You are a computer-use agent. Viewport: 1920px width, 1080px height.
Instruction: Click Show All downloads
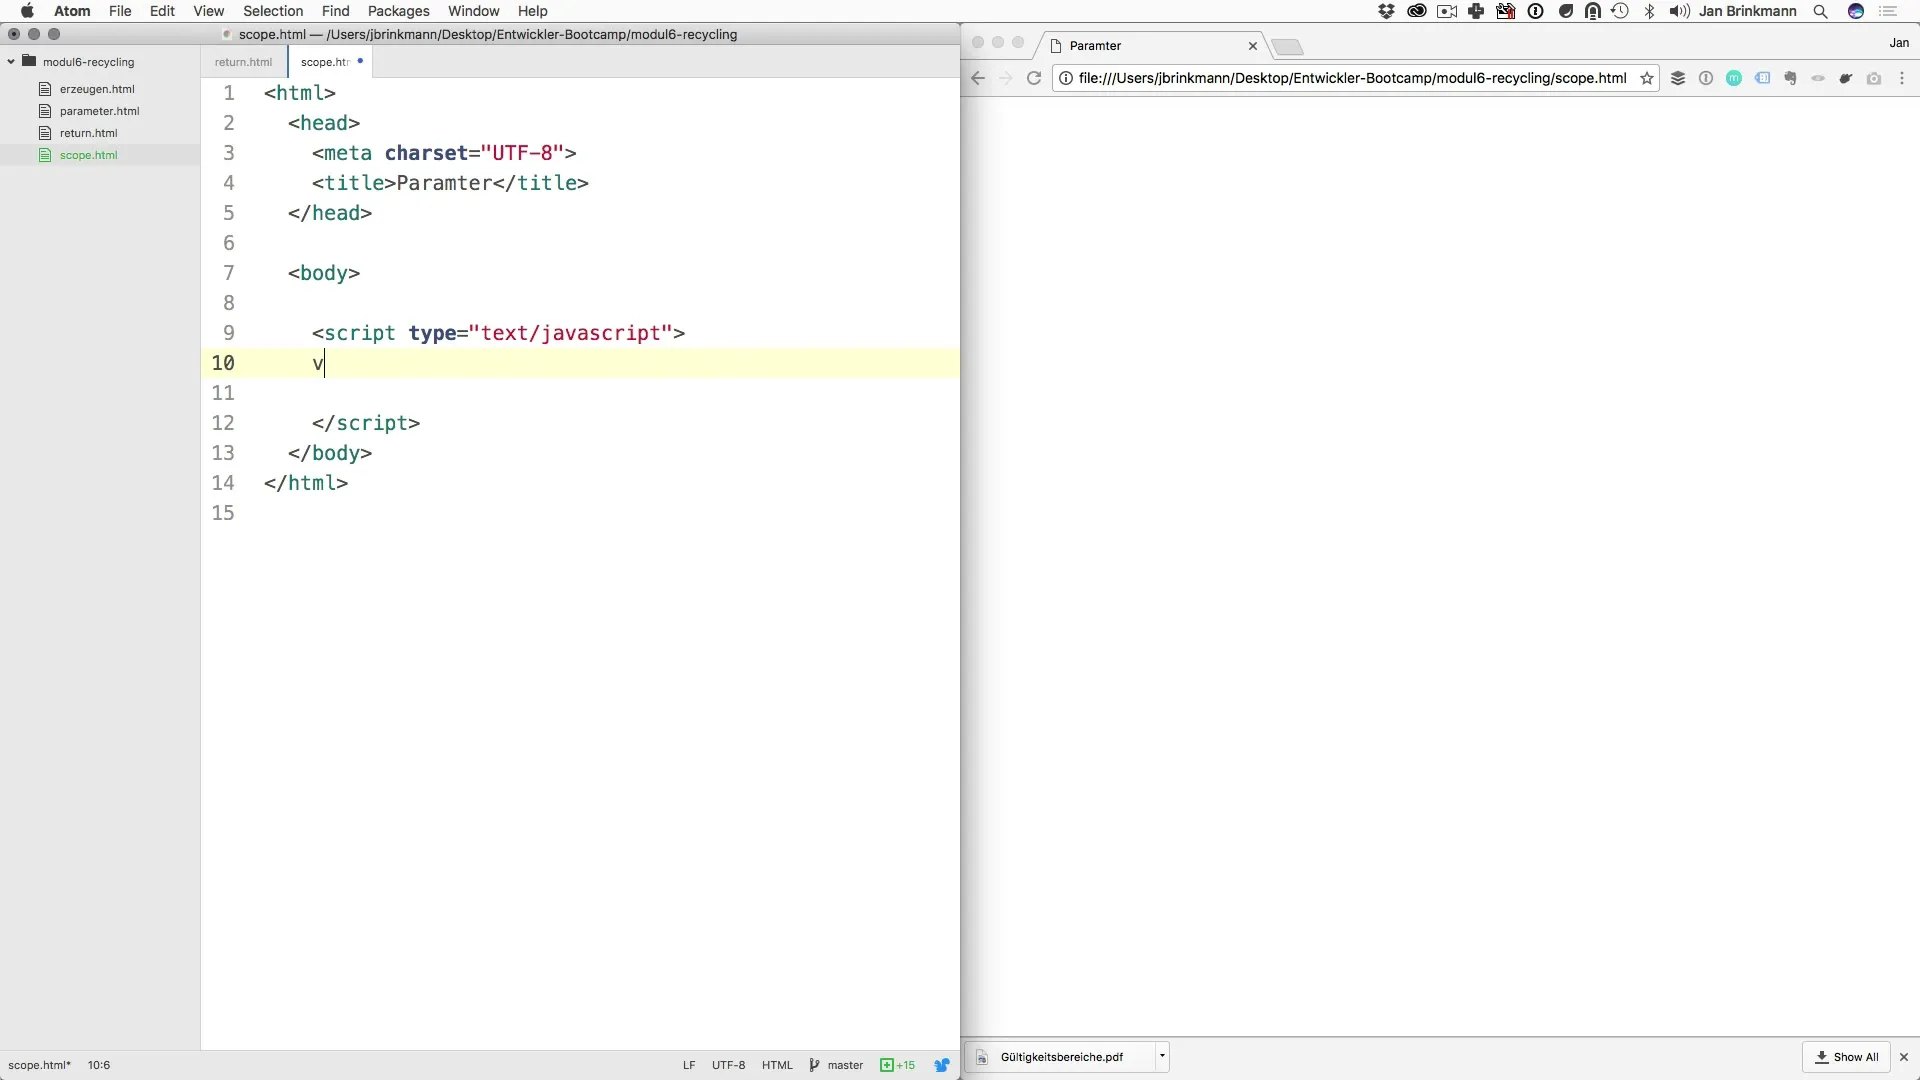(1846, 1057)
